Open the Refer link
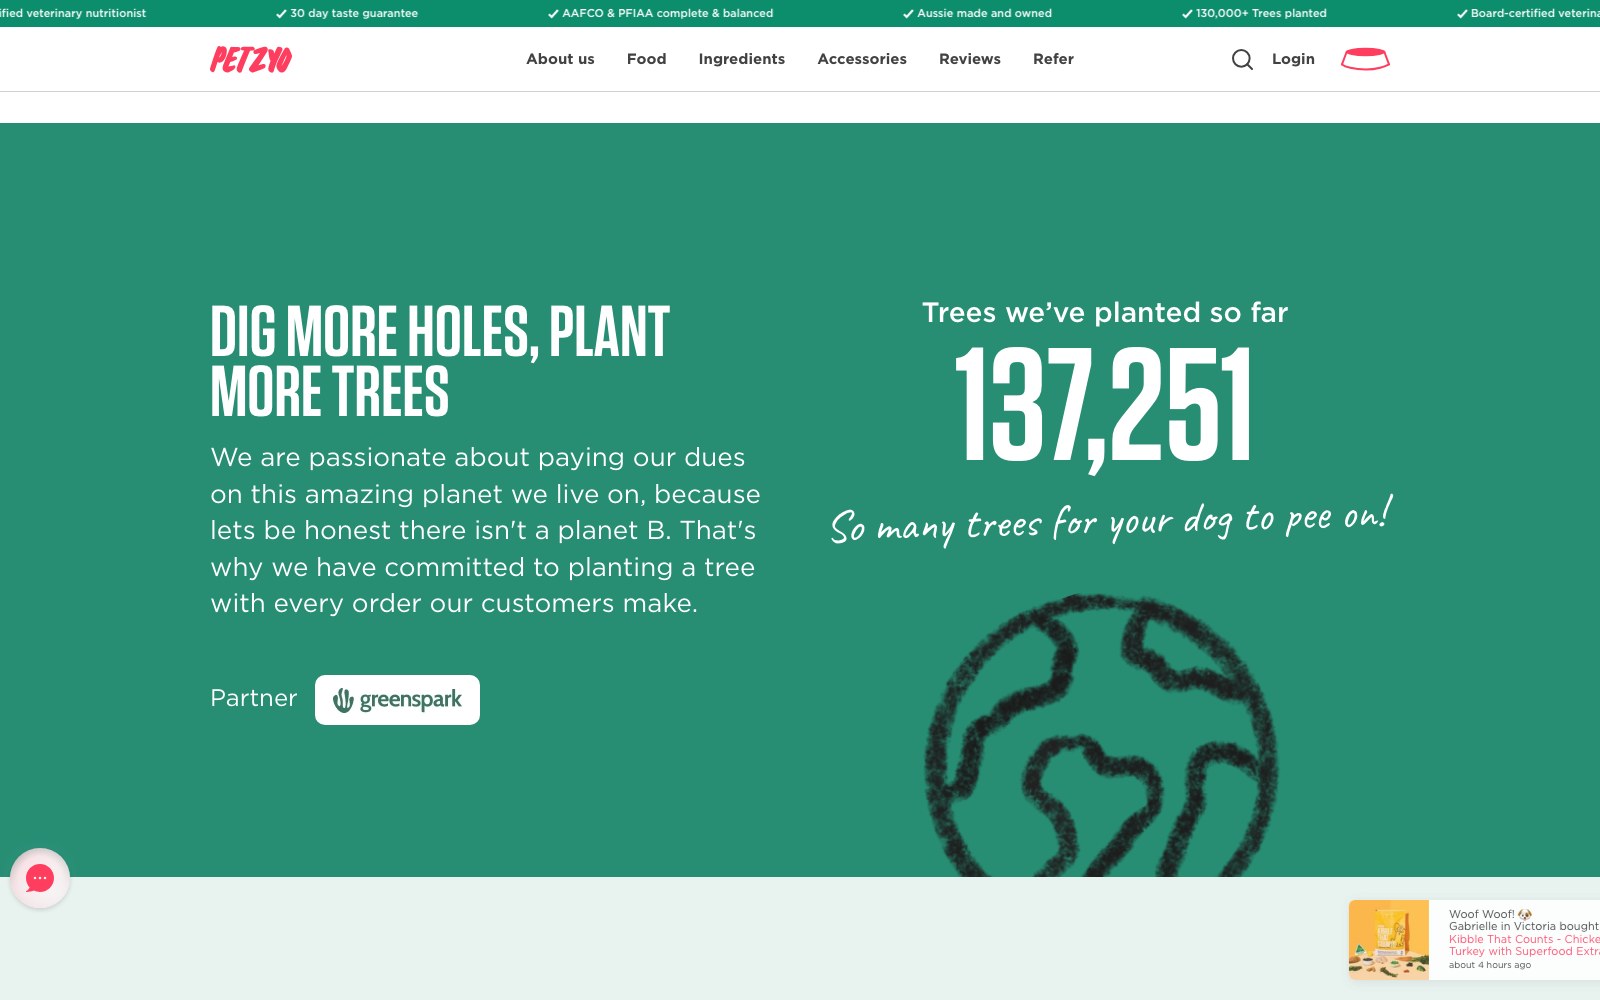 point(1053,59)
